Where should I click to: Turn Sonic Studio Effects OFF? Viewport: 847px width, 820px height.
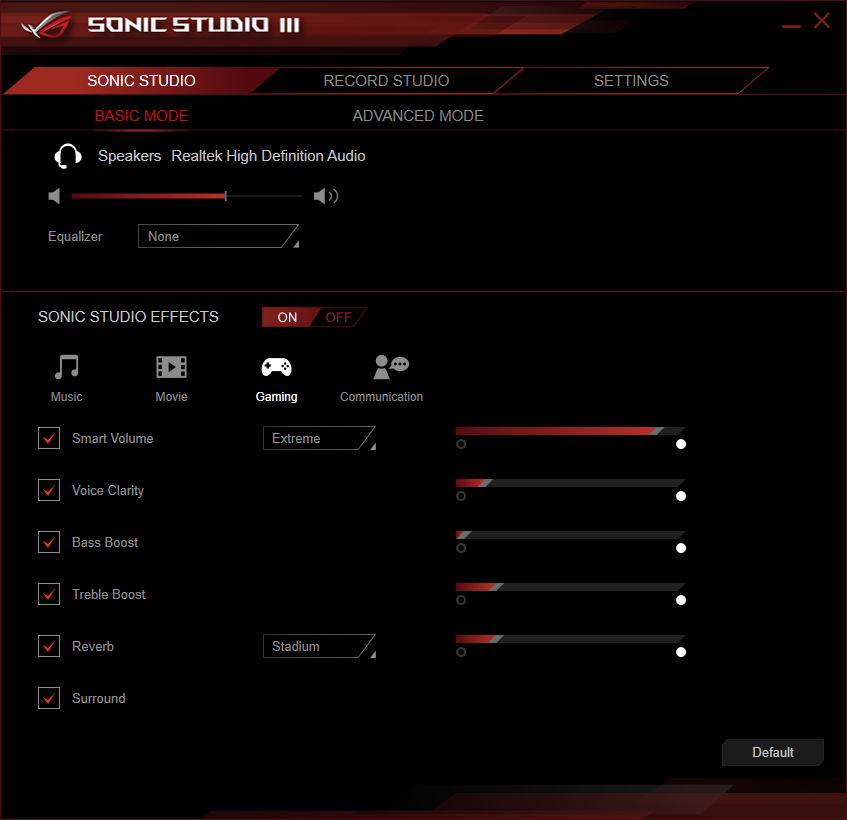(x=339, y=317)
